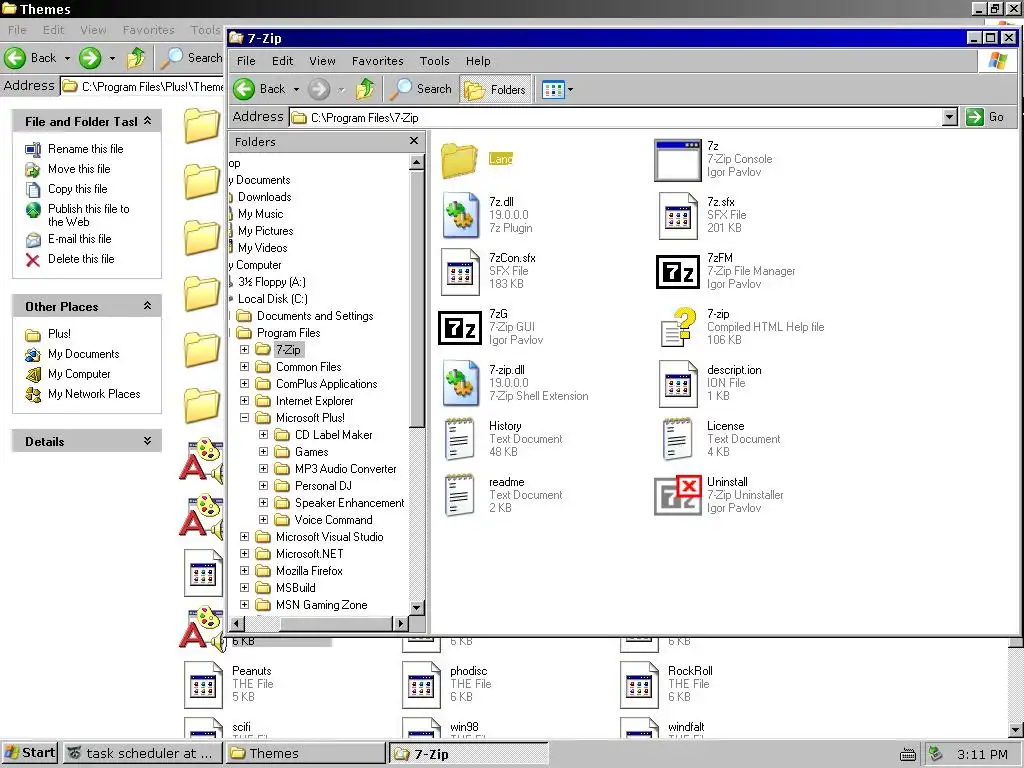
Task: Collapse the Microsoft Plus! tree node
Action: pyautogui.click(x=244, y=418)
